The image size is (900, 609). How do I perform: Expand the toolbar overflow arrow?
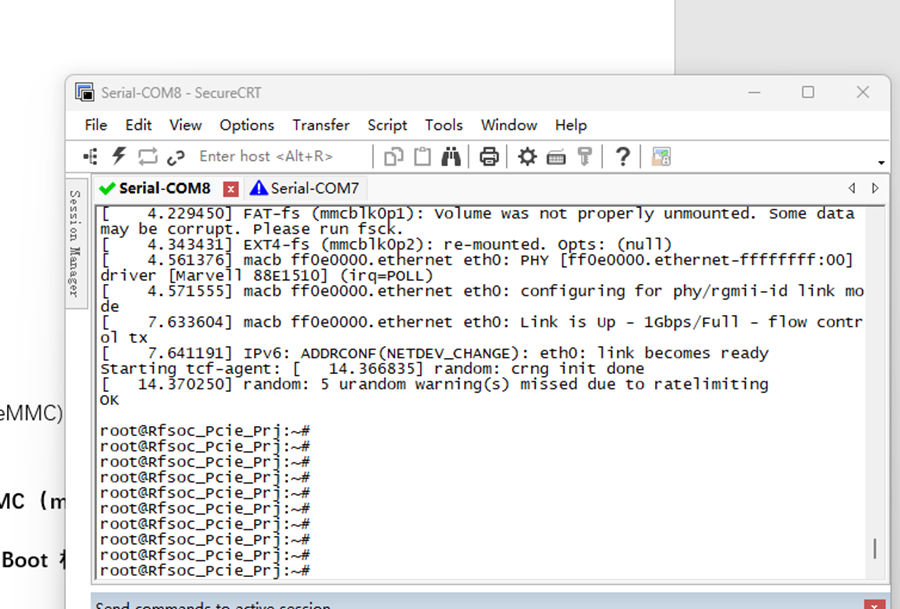[x=881, y=163]
